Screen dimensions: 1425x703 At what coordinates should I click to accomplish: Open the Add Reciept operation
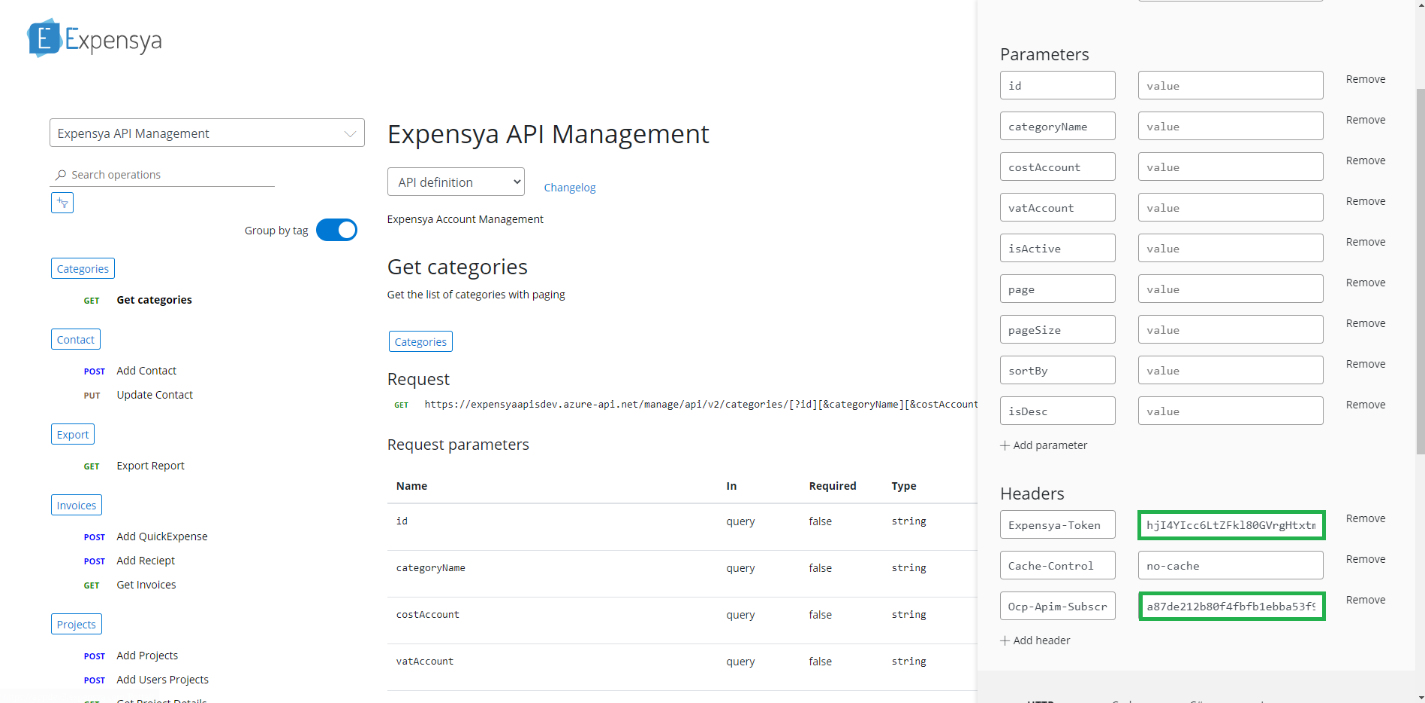(146, 561)
